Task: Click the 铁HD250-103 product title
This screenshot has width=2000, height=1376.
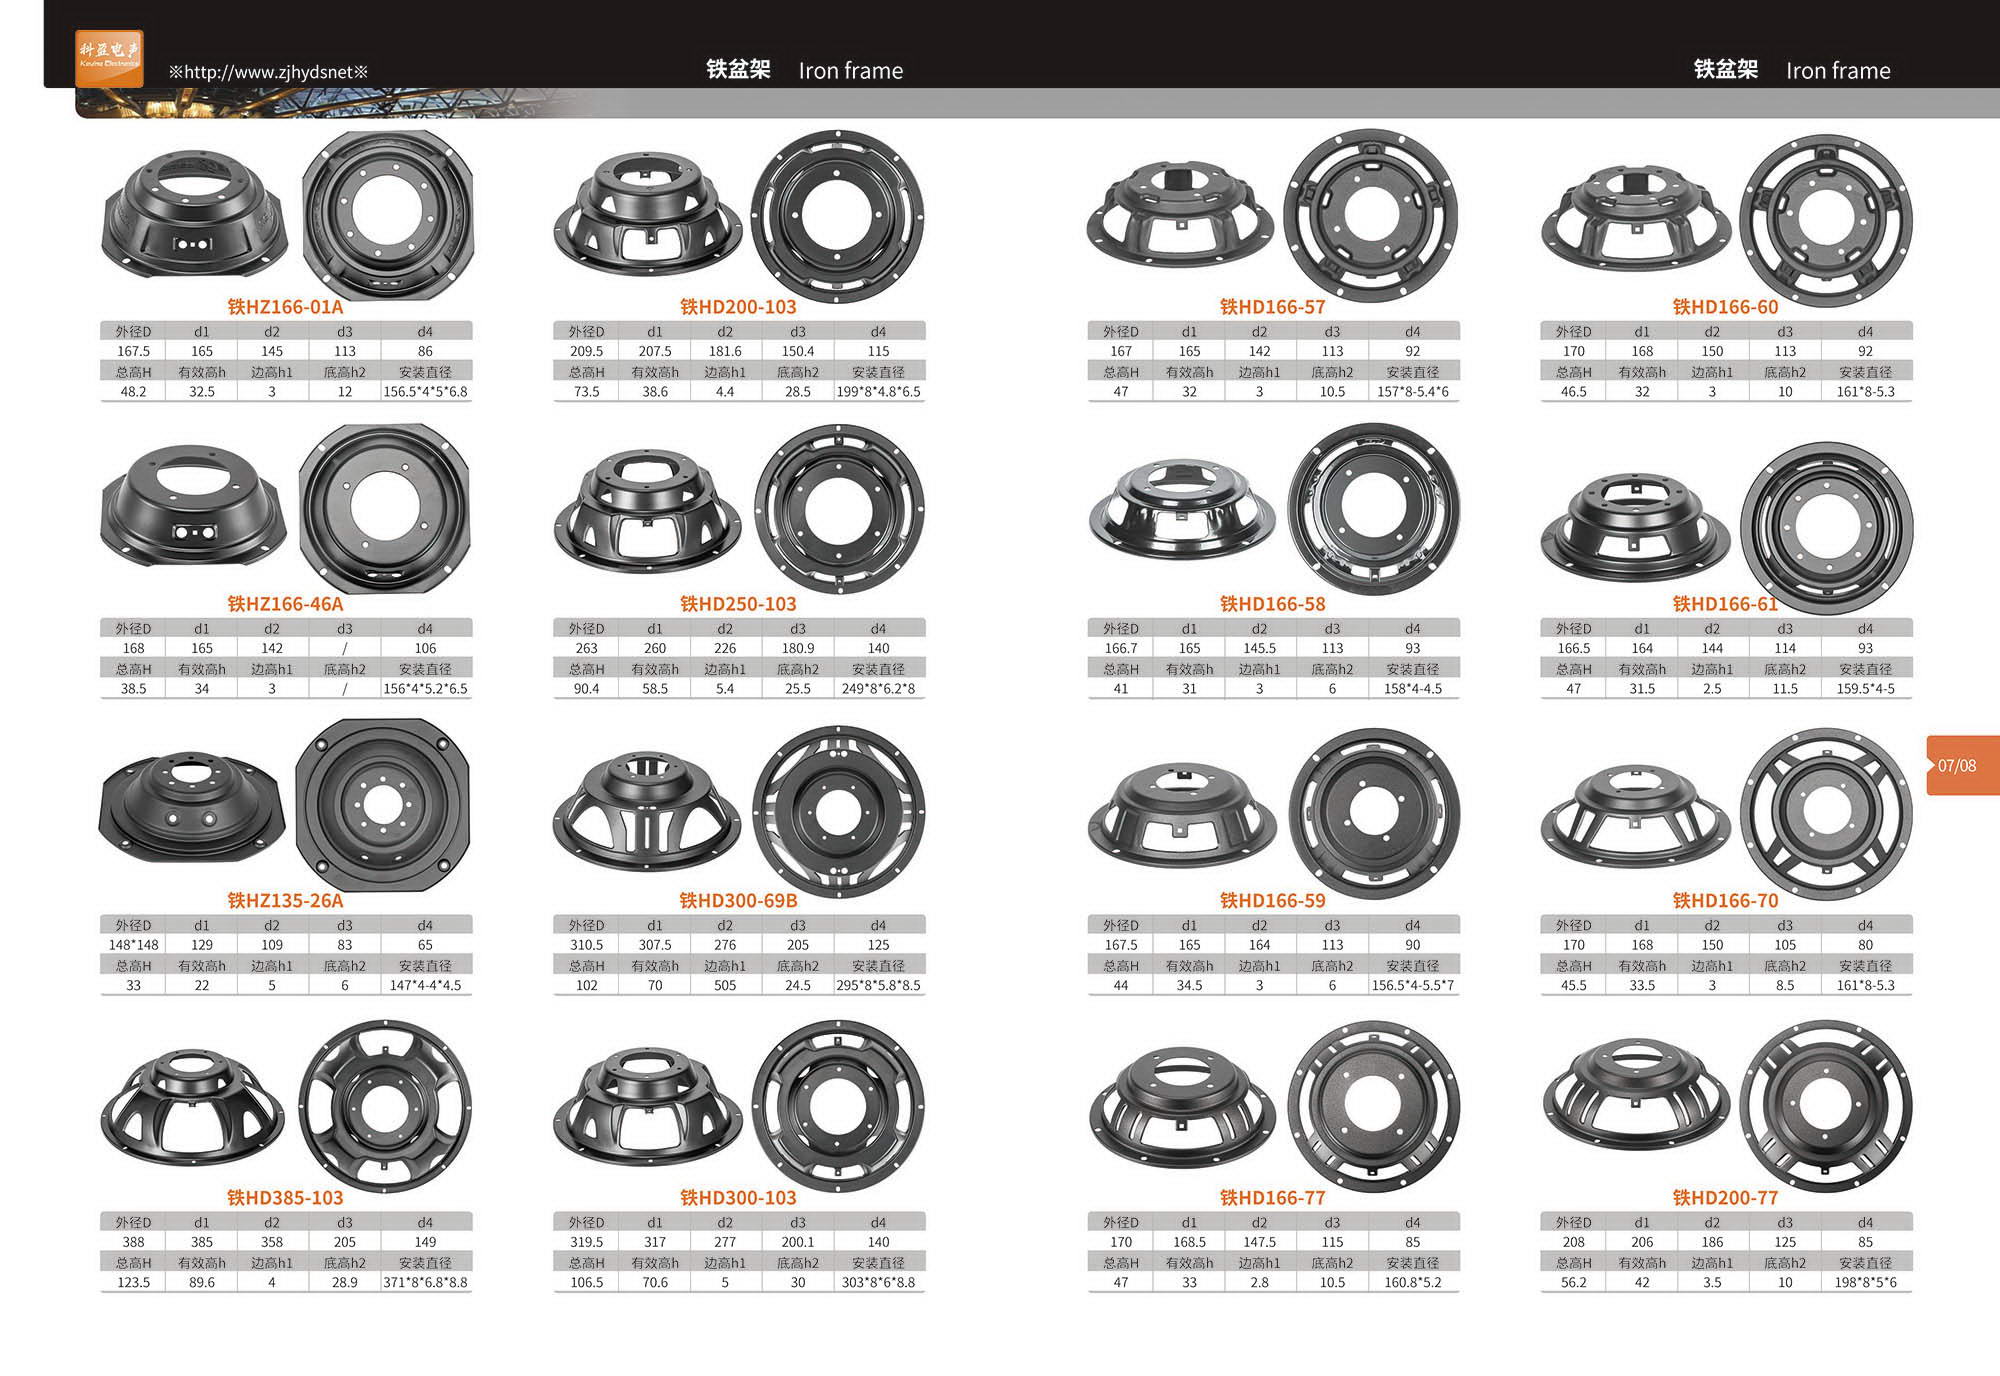Action: tap(738, 604)
